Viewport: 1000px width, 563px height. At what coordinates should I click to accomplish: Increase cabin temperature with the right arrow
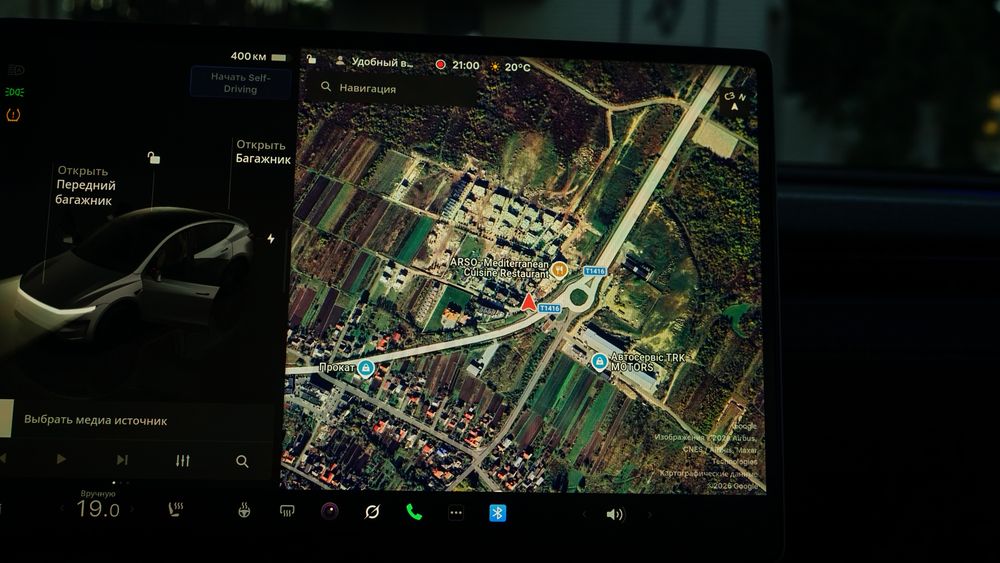click(132, 509)
